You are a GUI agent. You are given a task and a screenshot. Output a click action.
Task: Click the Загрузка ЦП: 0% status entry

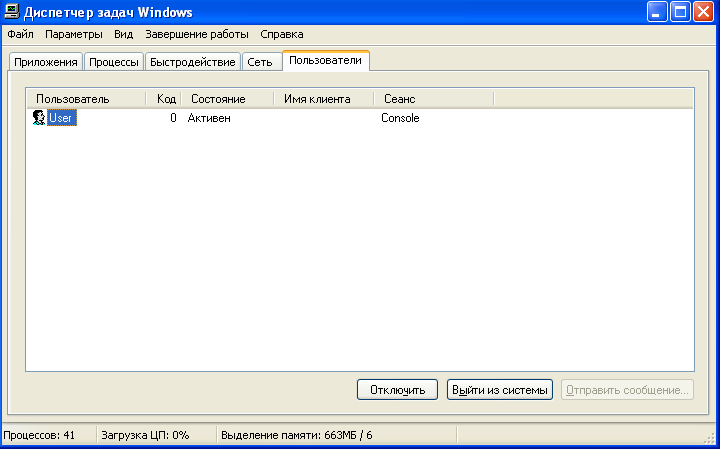coord(156,435)
